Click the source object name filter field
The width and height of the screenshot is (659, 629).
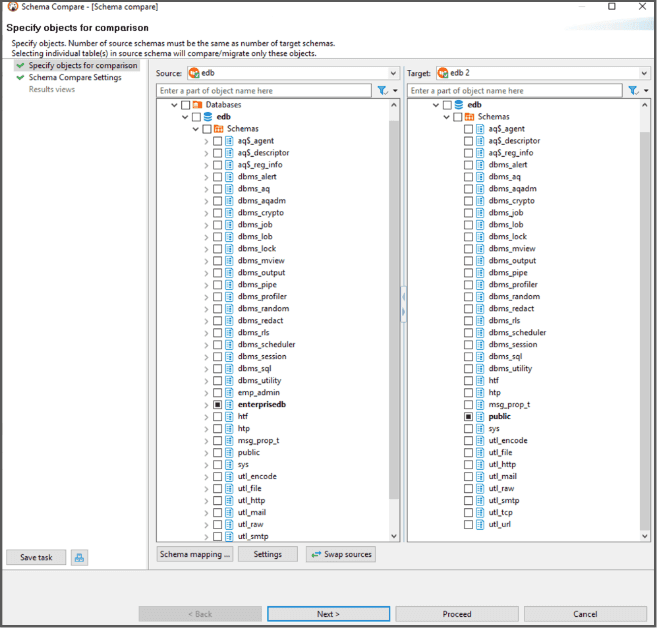[x=264, y=91]
